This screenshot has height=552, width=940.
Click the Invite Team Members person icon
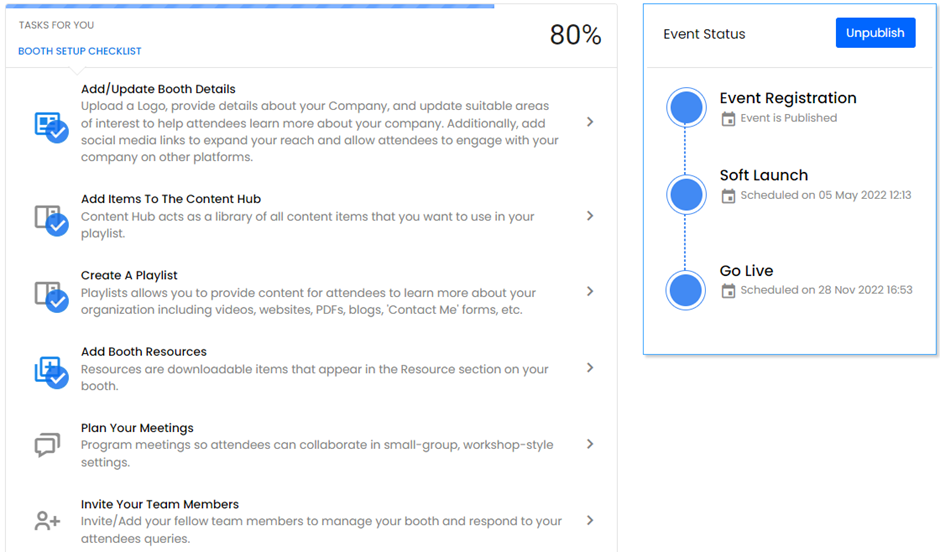(x=47, y=521)
